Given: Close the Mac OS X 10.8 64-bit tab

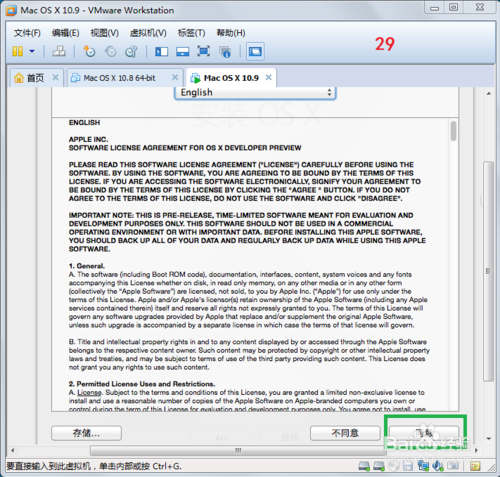Looking at the screenshot, I should pos(175,77).
